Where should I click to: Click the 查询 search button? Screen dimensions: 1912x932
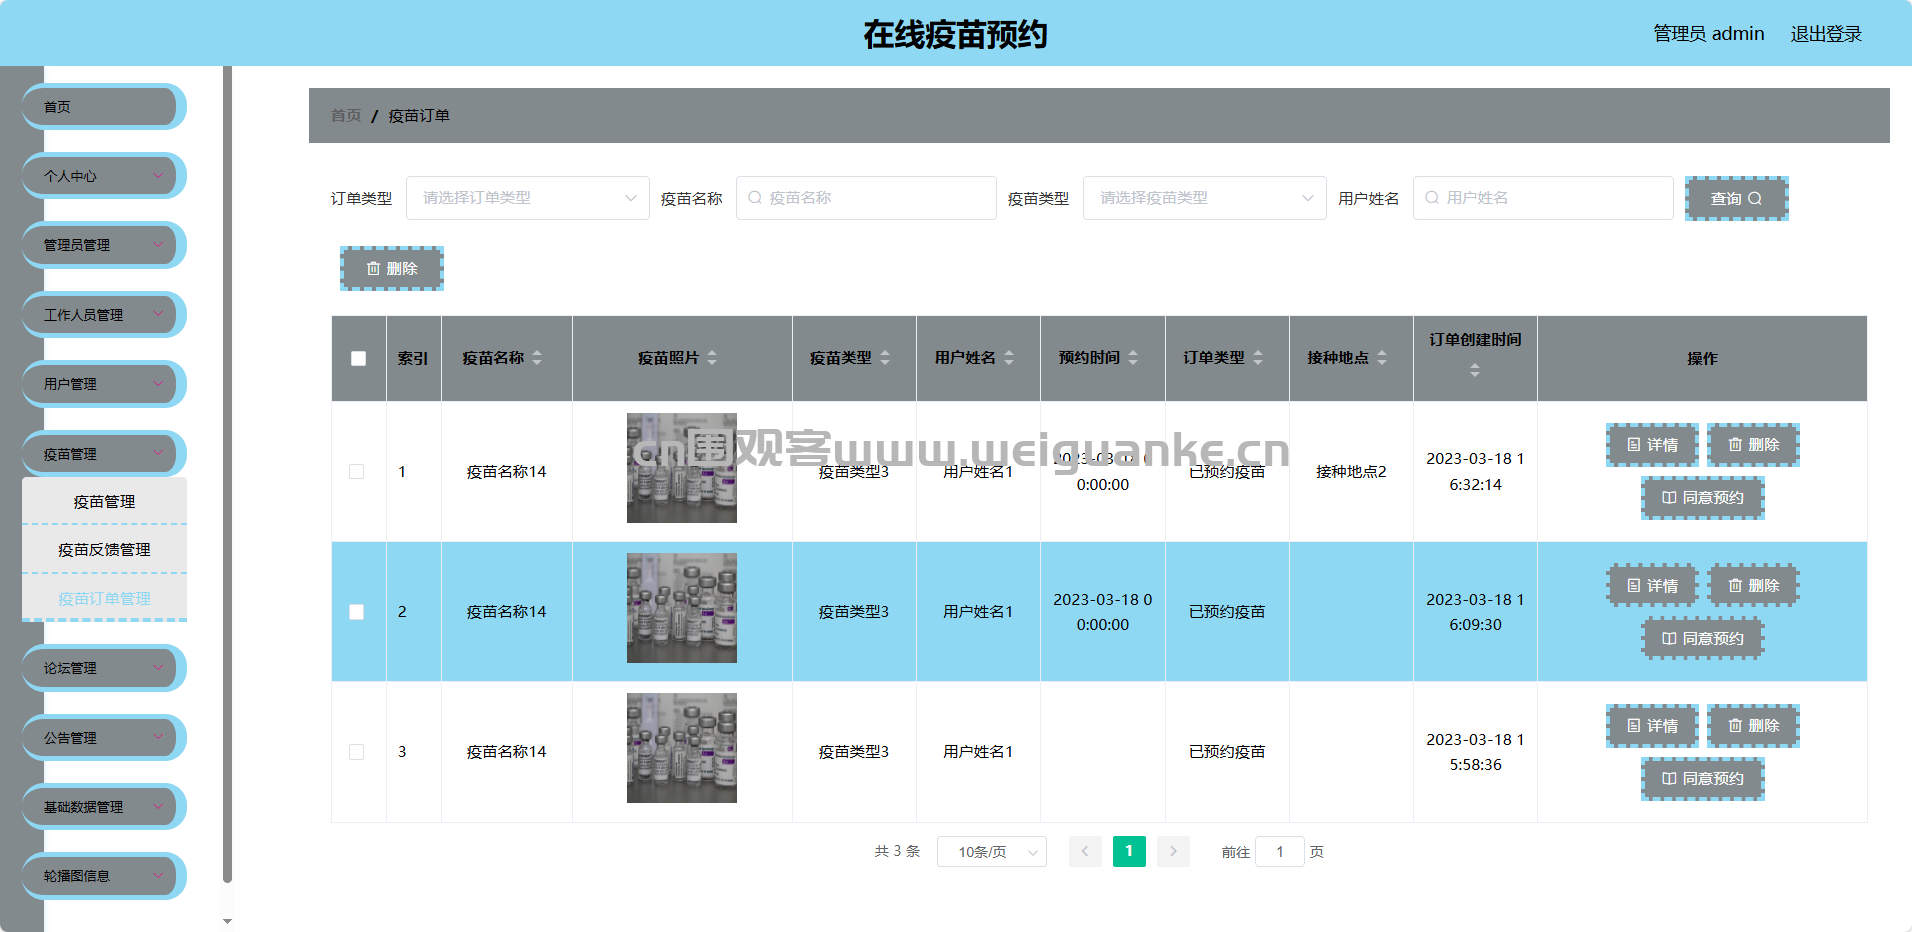[1736, 198]
